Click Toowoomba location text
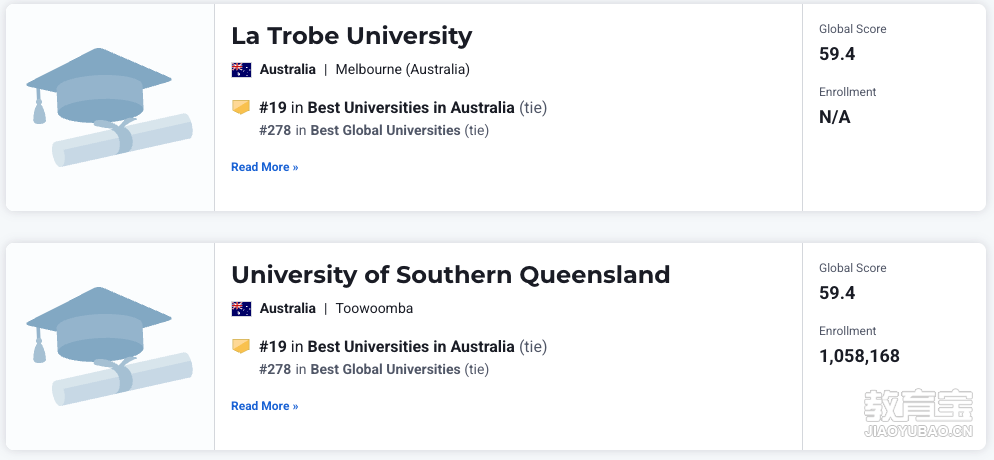 374,309
